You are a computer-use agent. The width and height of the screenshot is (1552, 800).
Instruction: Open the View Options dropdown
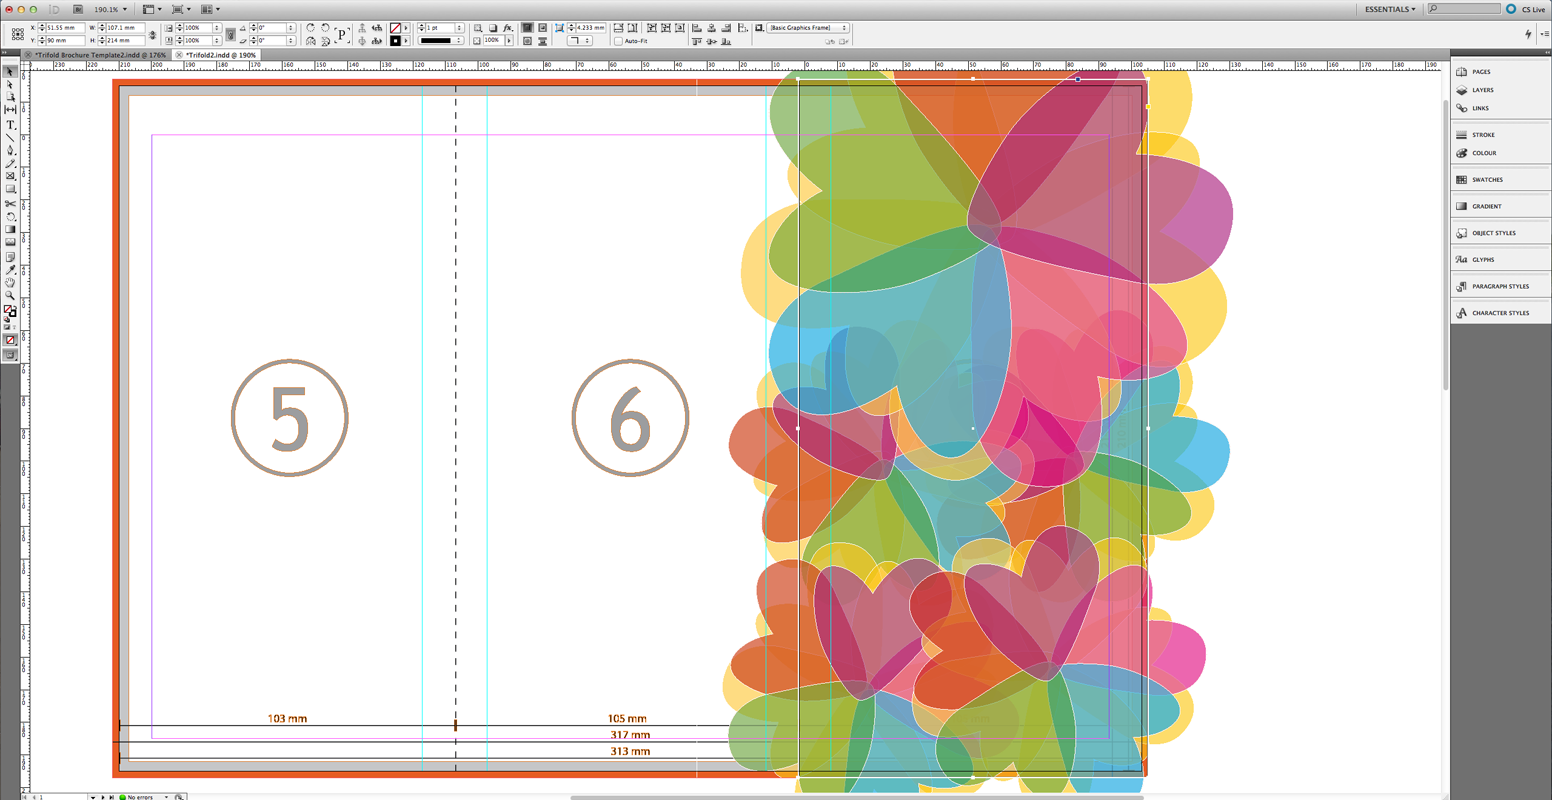coord(152,9)
